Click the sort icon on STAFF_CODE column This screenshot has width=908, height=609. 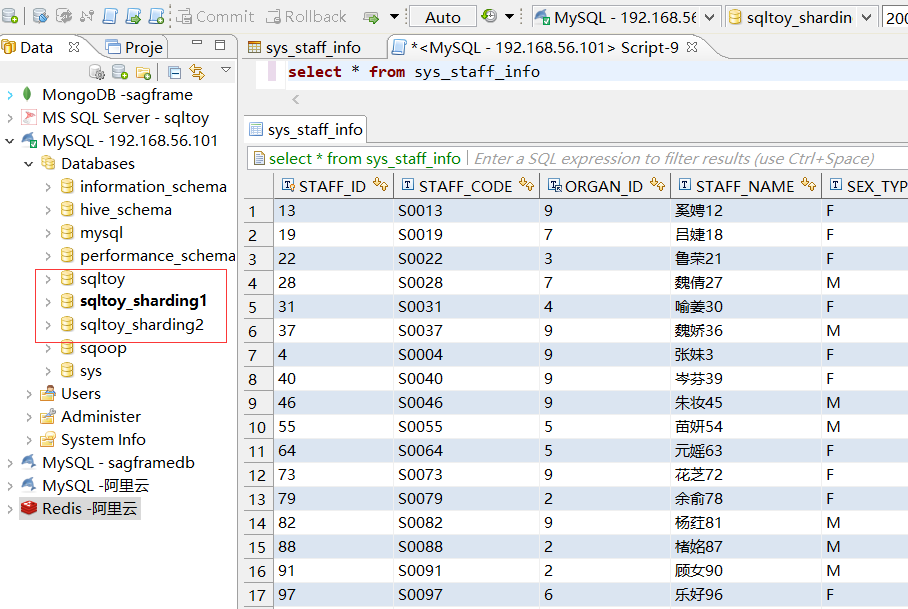(x=526, y=186)
